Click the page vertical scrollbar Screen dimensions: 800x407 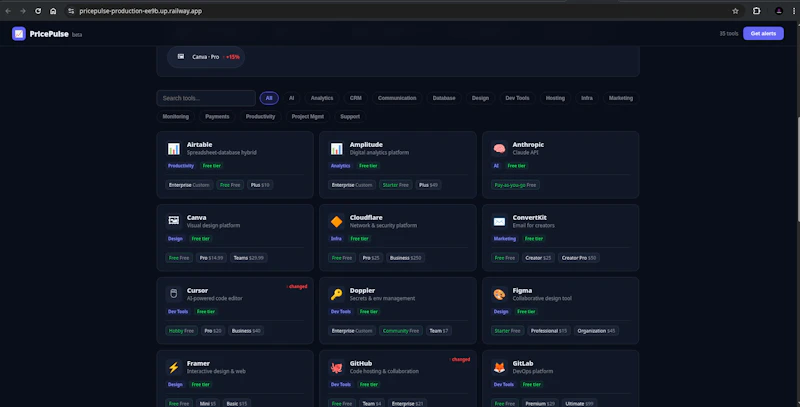coord(798,170)
